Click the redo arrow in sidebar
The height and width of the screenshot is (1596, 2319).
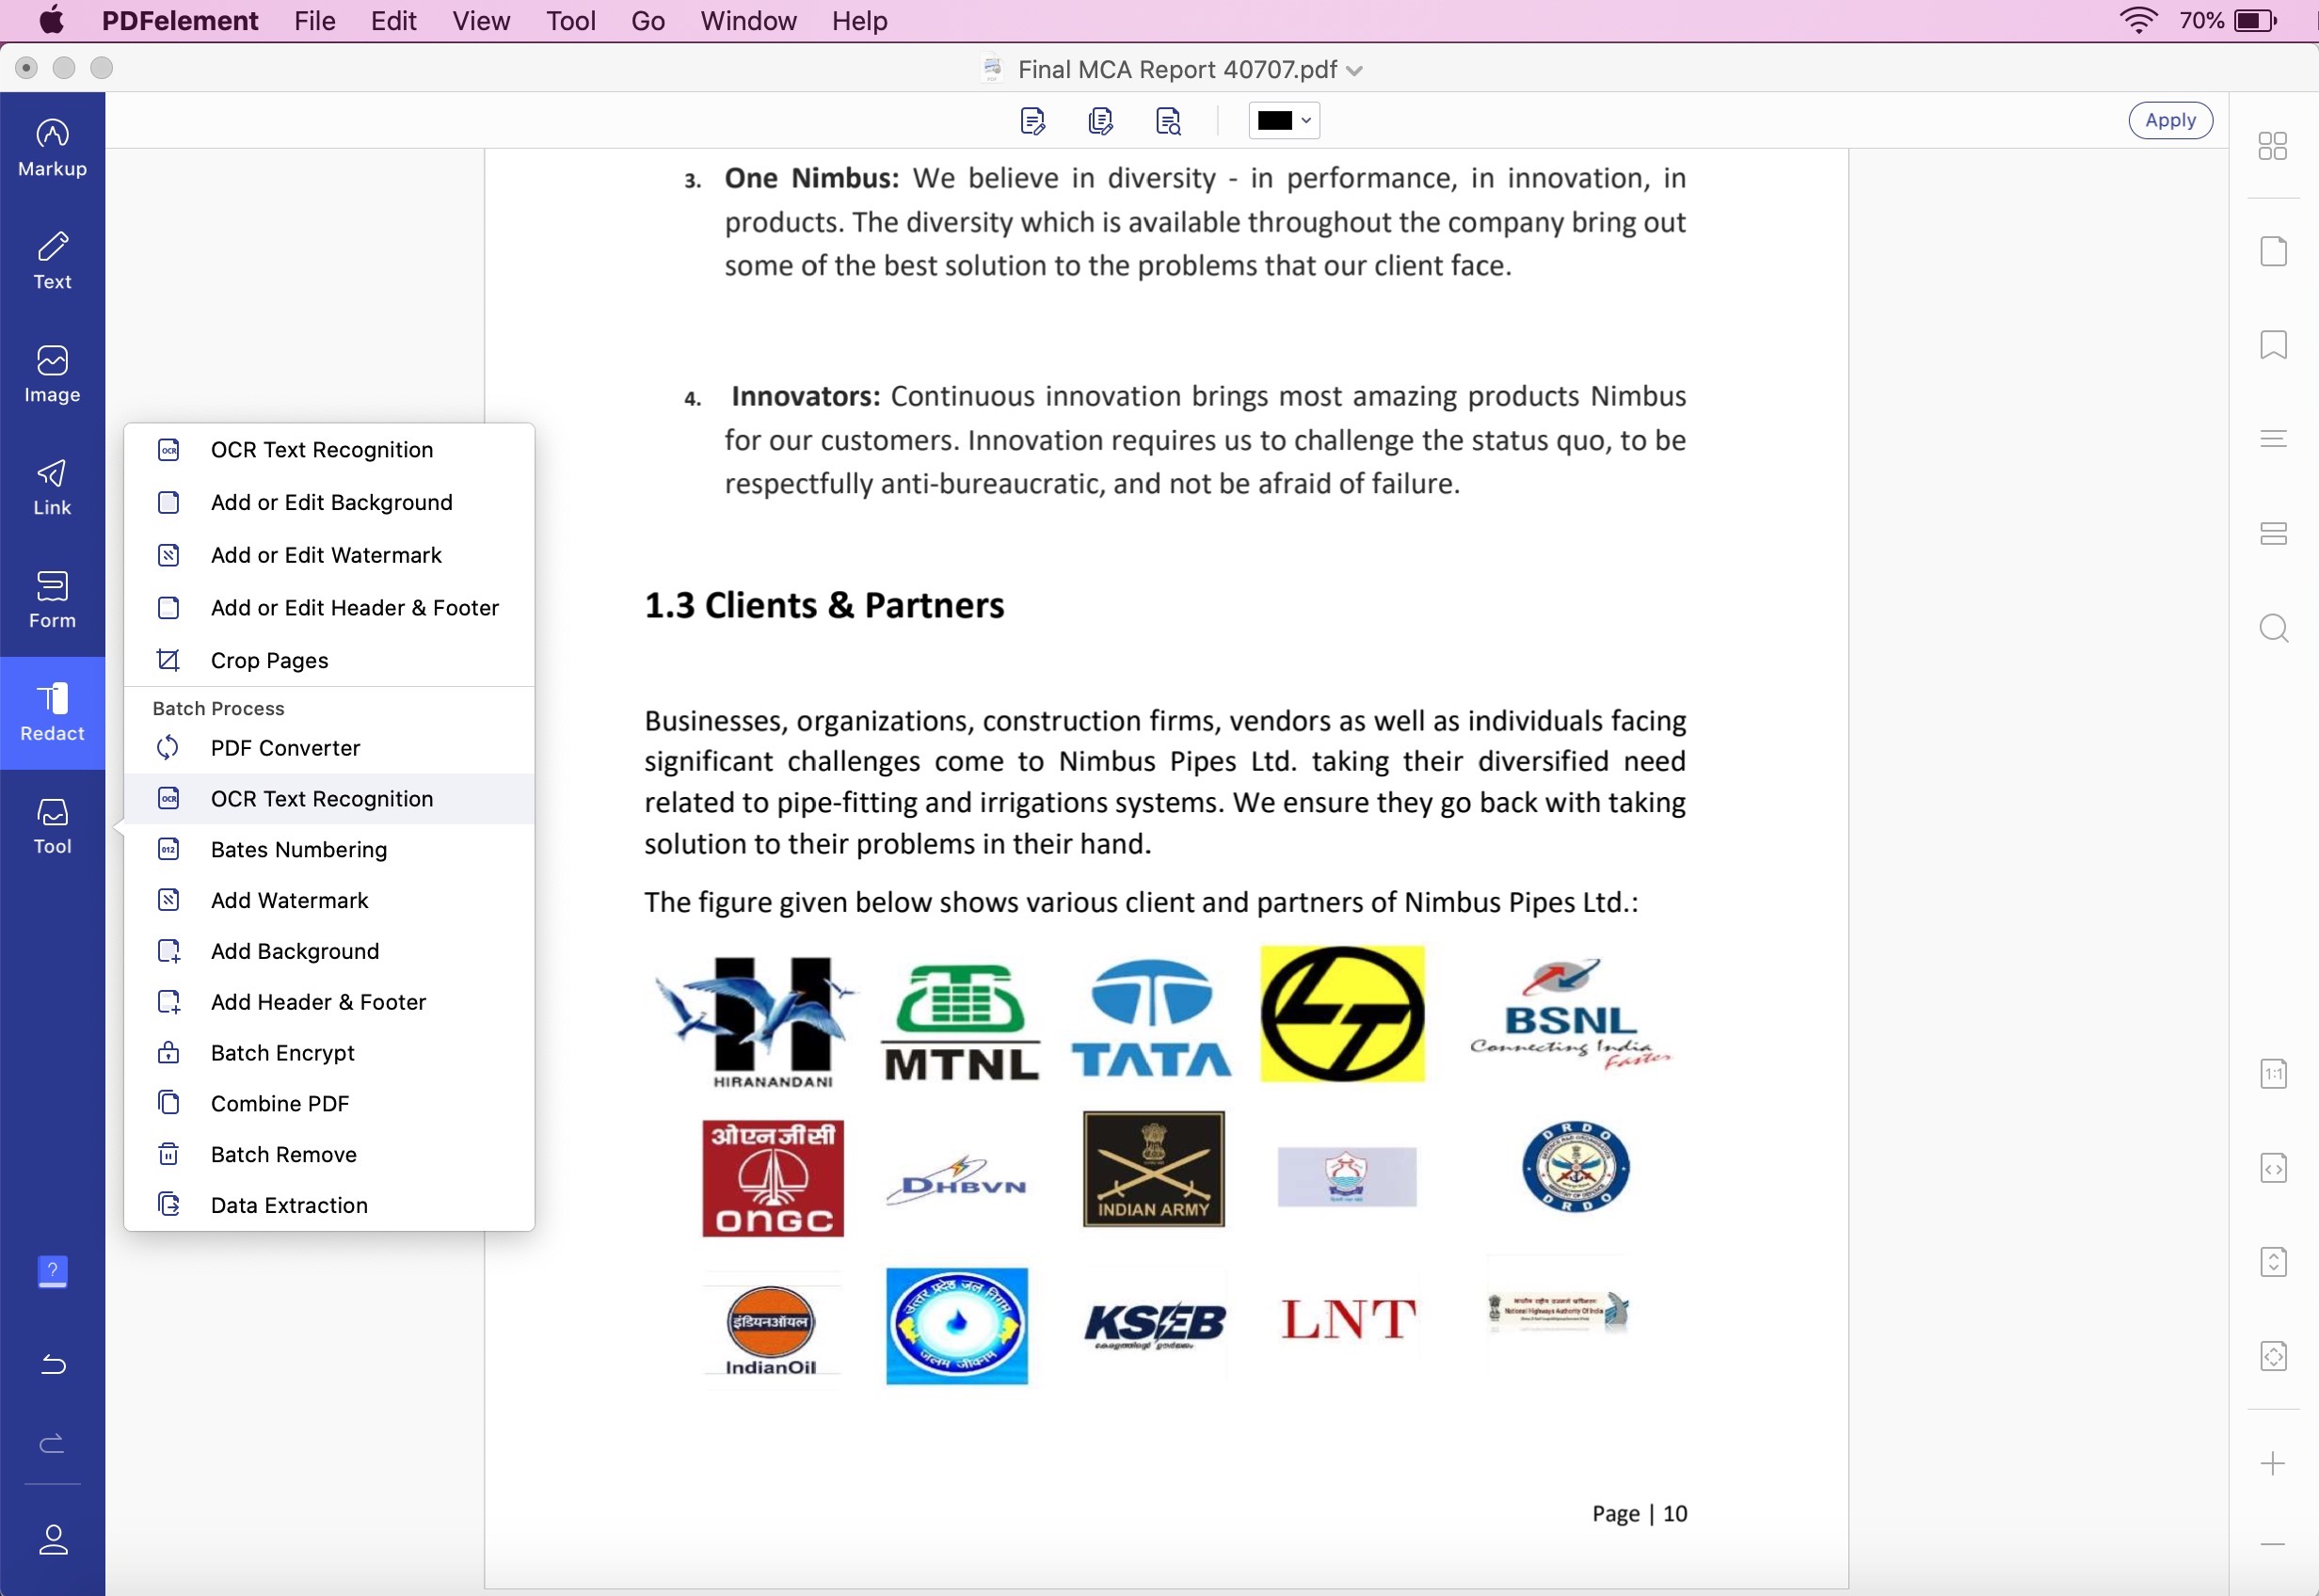tap(52, 1442)
